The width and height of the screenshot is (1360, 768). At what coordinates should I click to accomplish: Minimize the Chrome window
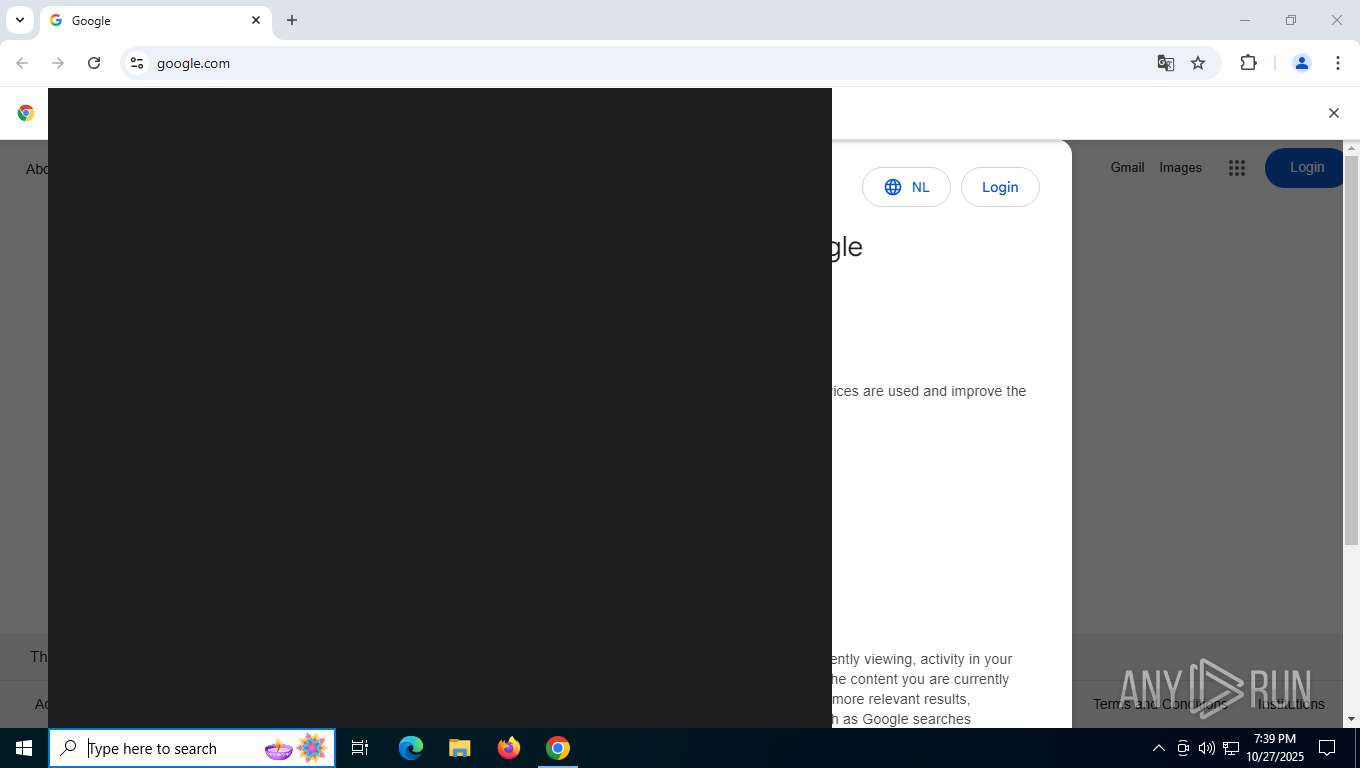click(1245, 20)
